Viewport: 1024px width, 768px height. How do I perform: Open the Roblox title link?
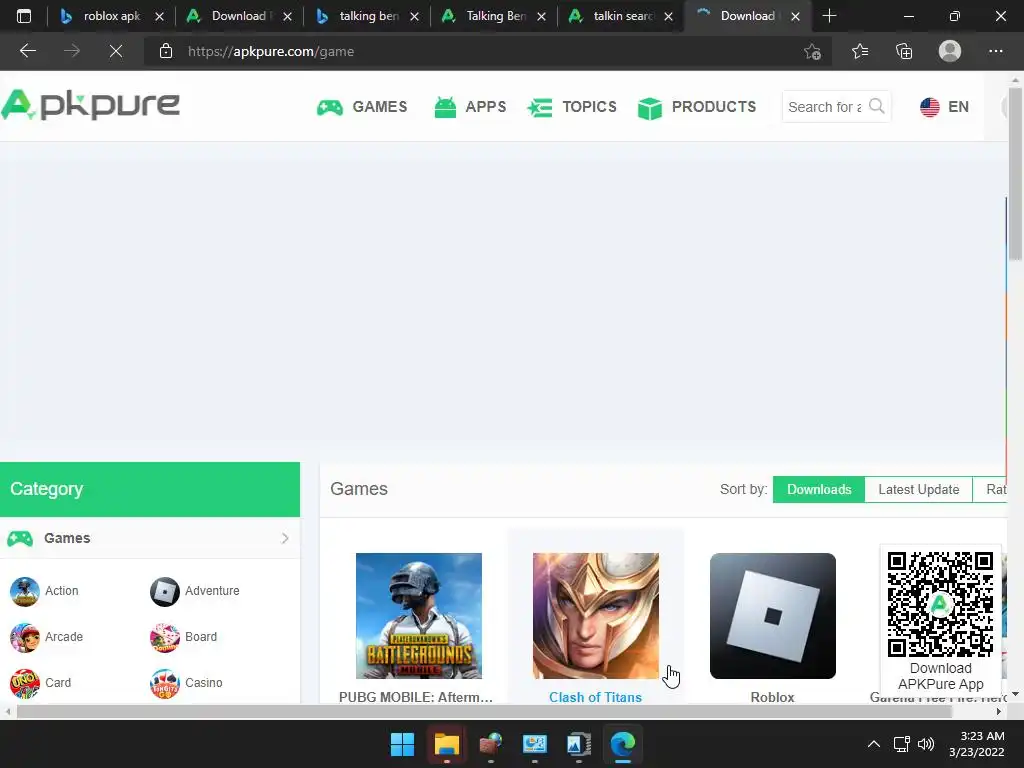point(773,697)
